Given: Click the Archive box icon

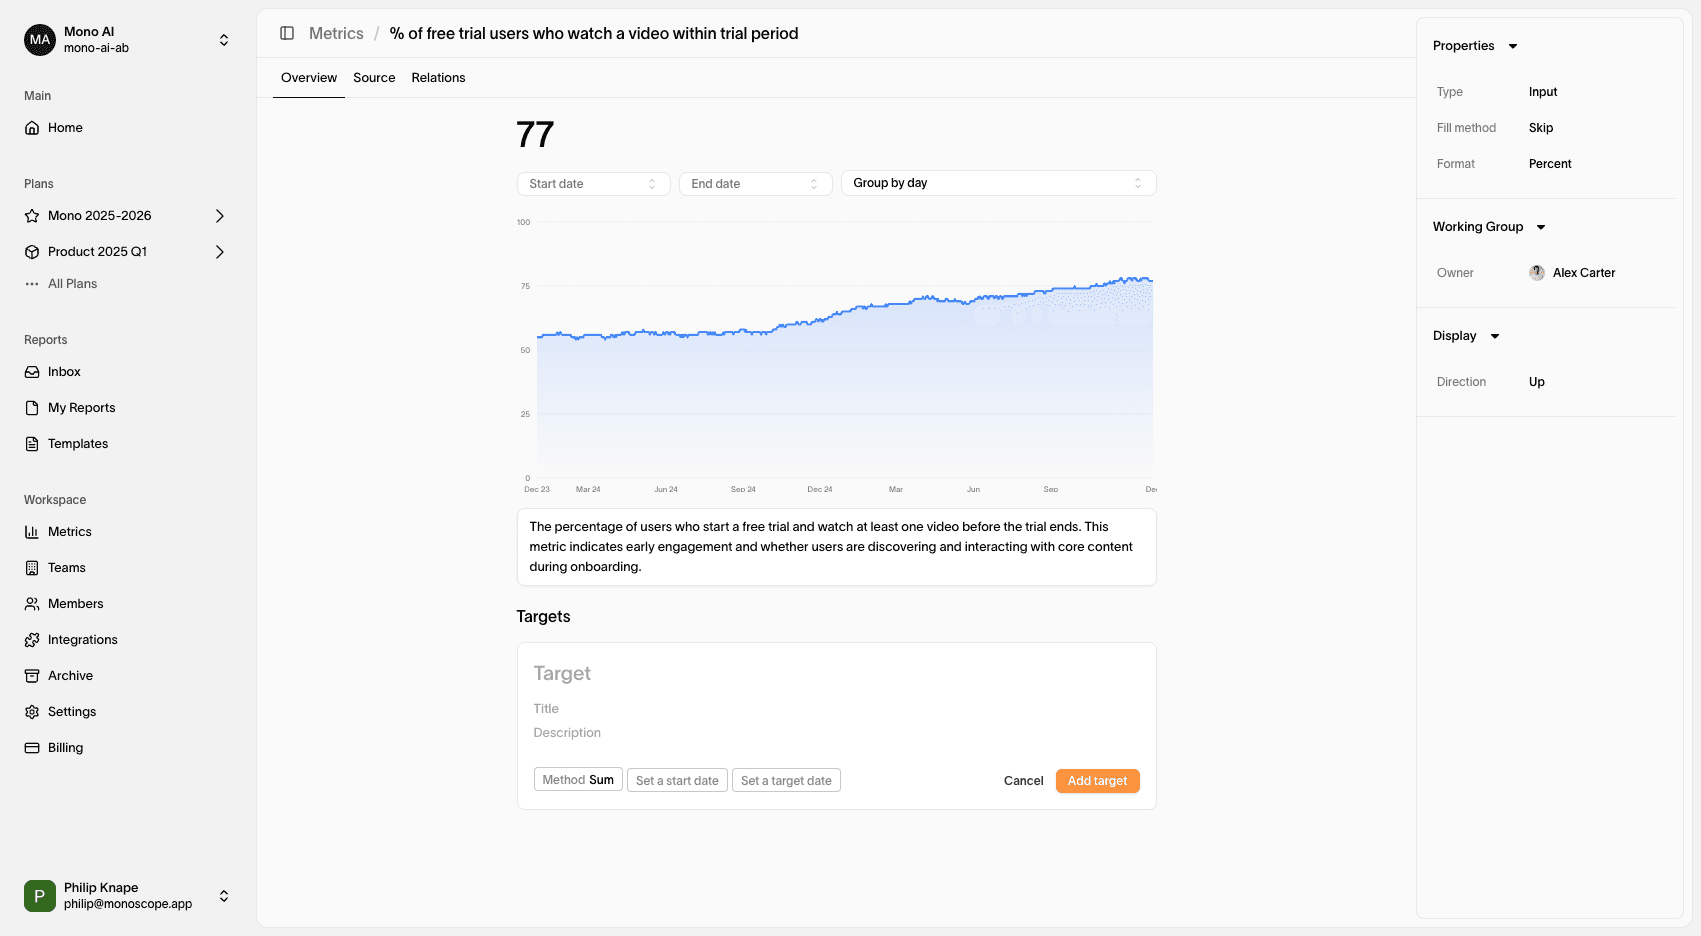Looking at the screenshot, I should tap(32, 676).
